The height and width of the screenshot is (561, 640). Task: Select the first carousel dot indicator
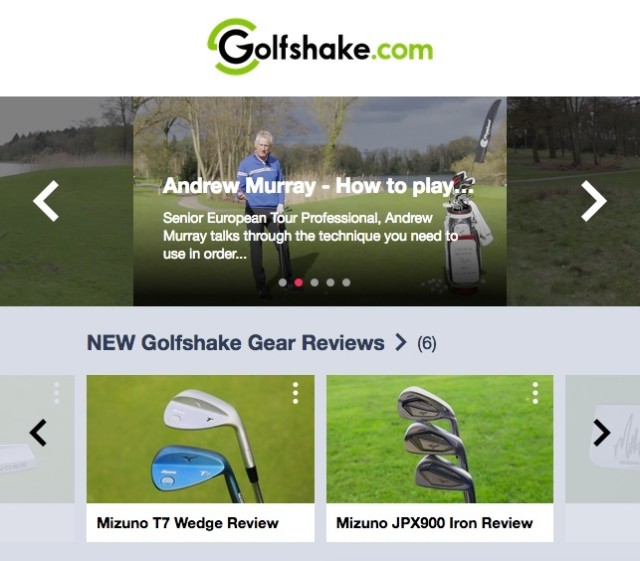click(282, 283)
